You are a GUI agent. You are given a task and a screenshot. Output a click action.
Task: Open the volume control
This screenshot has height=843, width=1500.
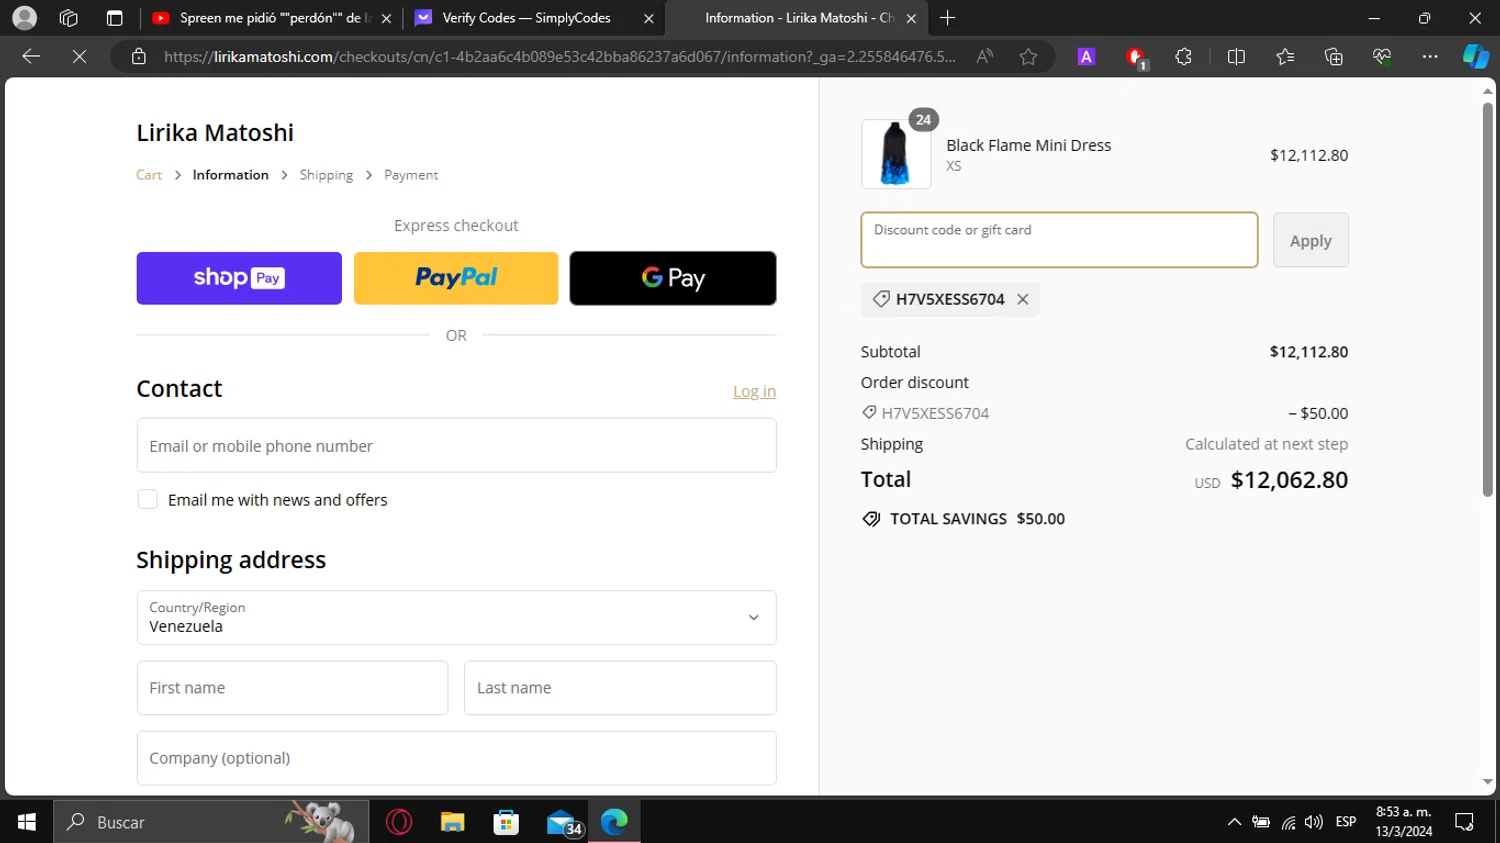1314,822
